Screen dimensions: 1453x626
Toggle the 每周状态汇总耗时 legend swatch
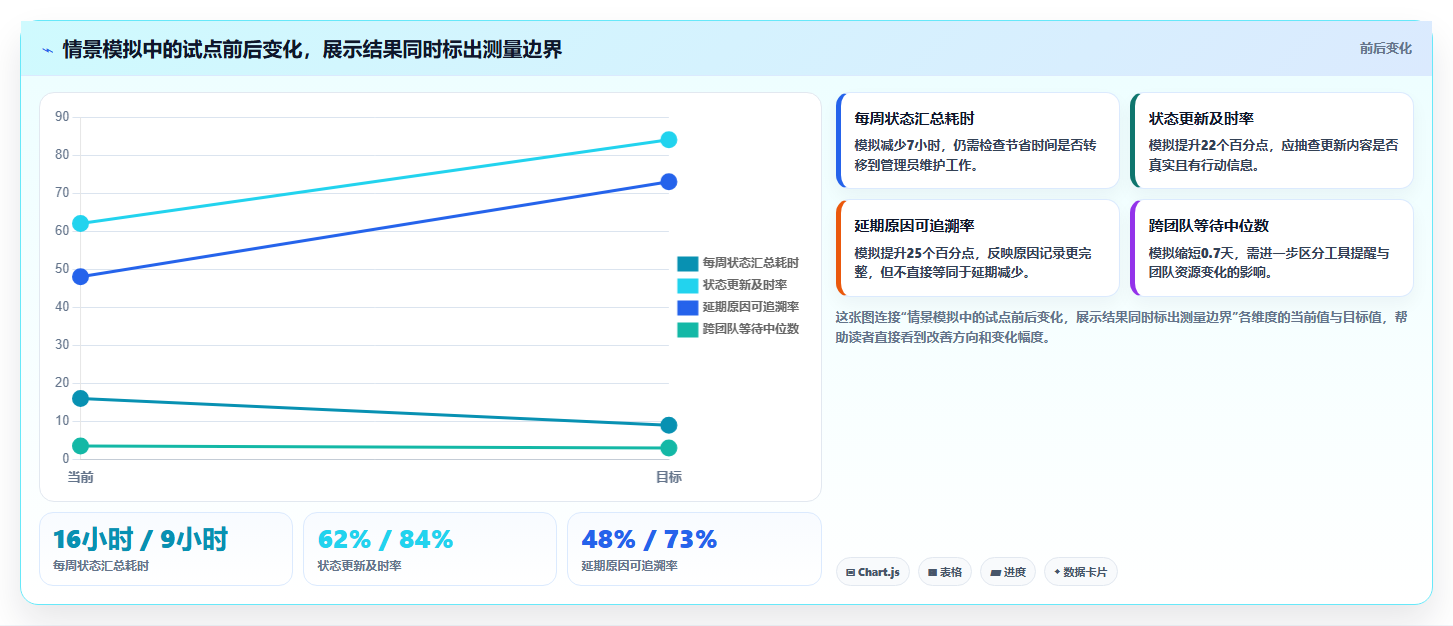coord(687,263)
